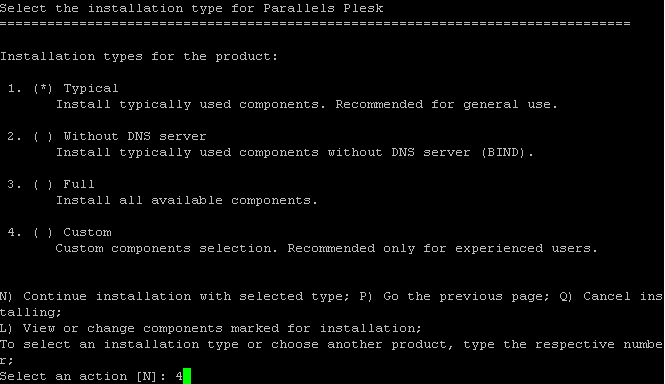Click the Parallels Plesk title line
This screenshot has width=665, height=384.
pos(192,8)
